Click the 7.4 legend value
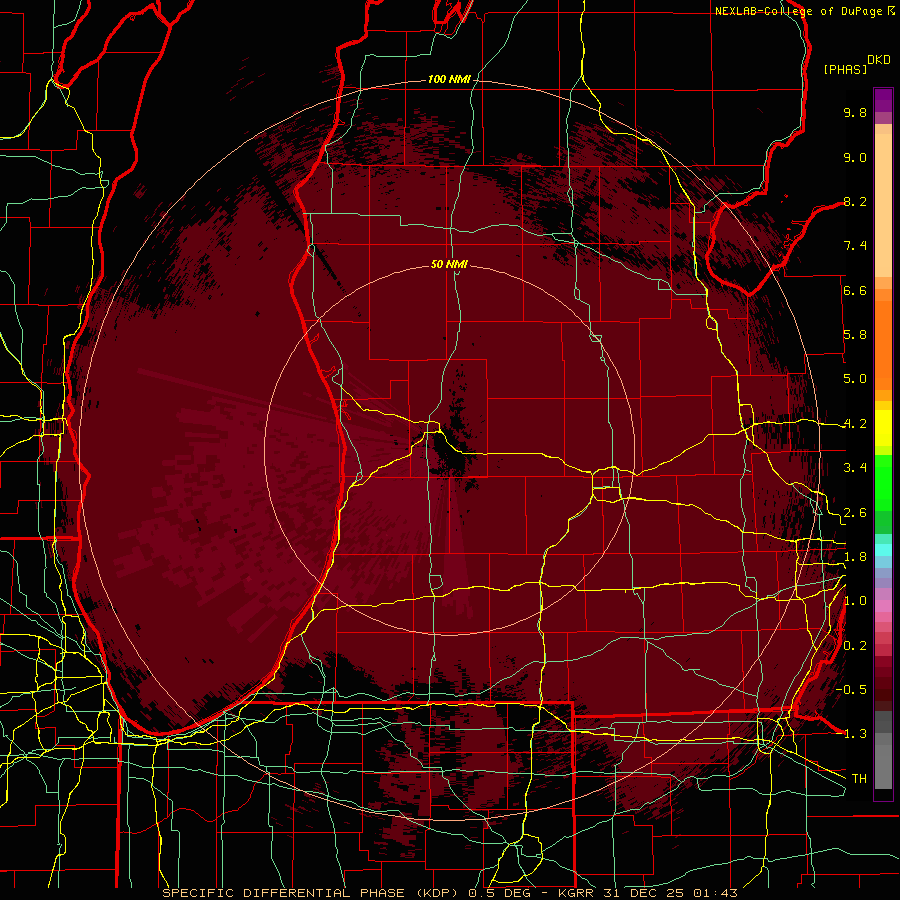 (855, 246)
